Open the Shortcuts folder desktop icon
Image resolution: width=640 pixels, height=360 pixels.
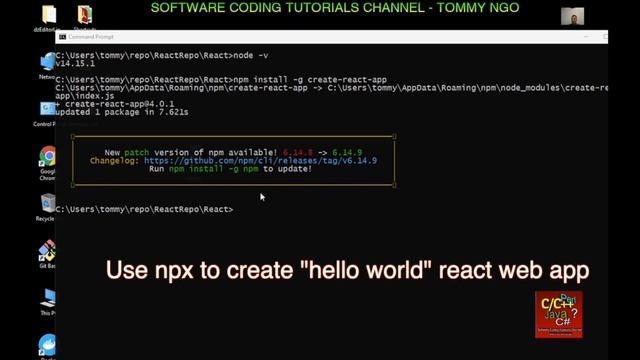(x=85, y=15)
